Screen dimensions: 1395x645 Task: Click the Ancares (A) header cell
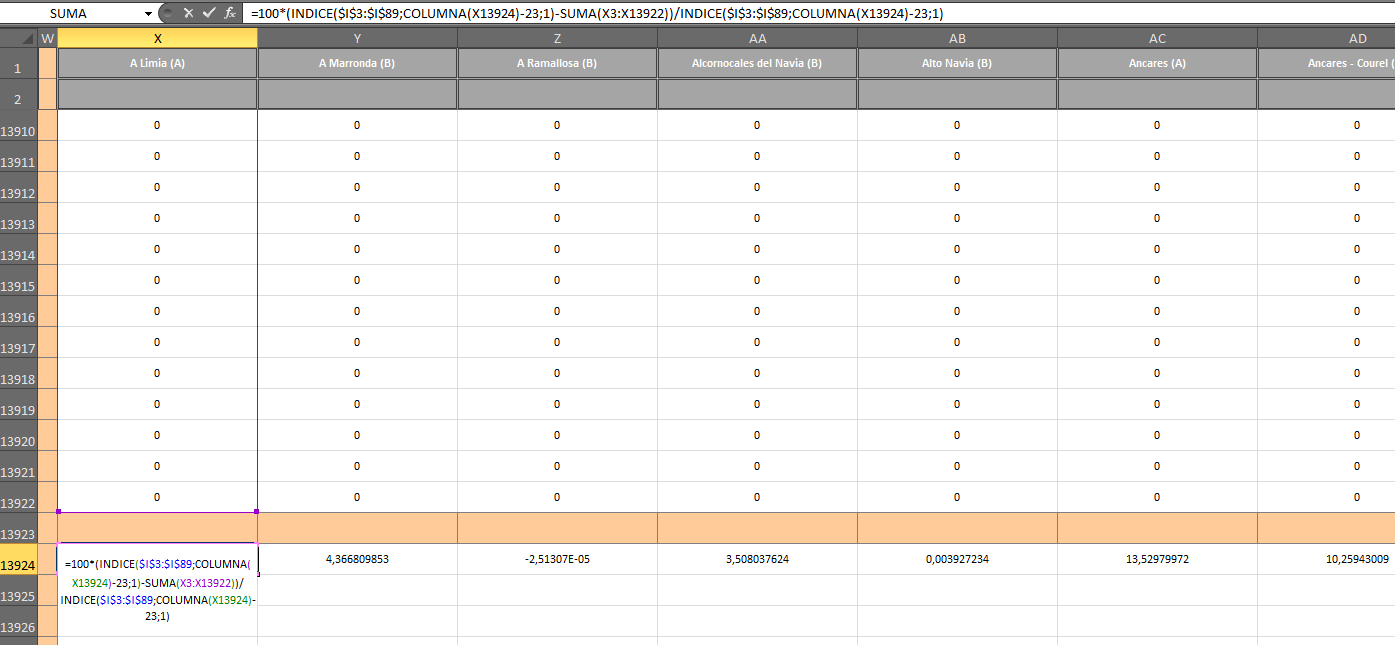1157,63
